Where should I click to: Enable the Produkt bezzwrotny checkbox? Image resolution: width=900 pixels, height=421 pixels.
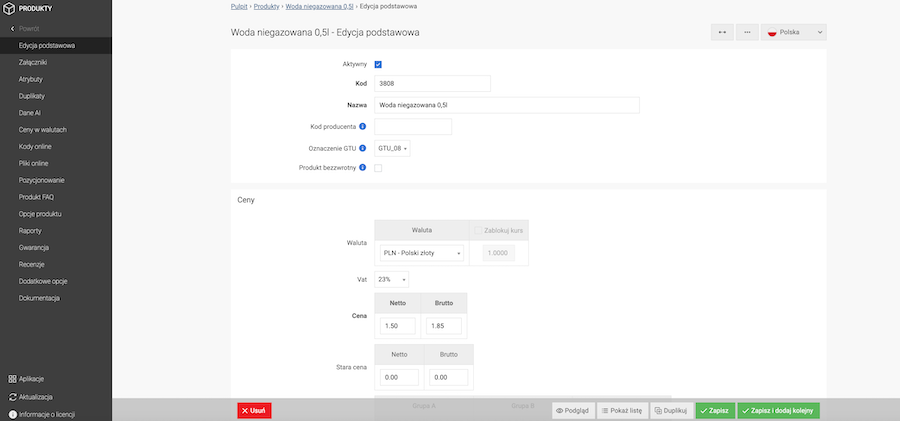tap(378, 168)
